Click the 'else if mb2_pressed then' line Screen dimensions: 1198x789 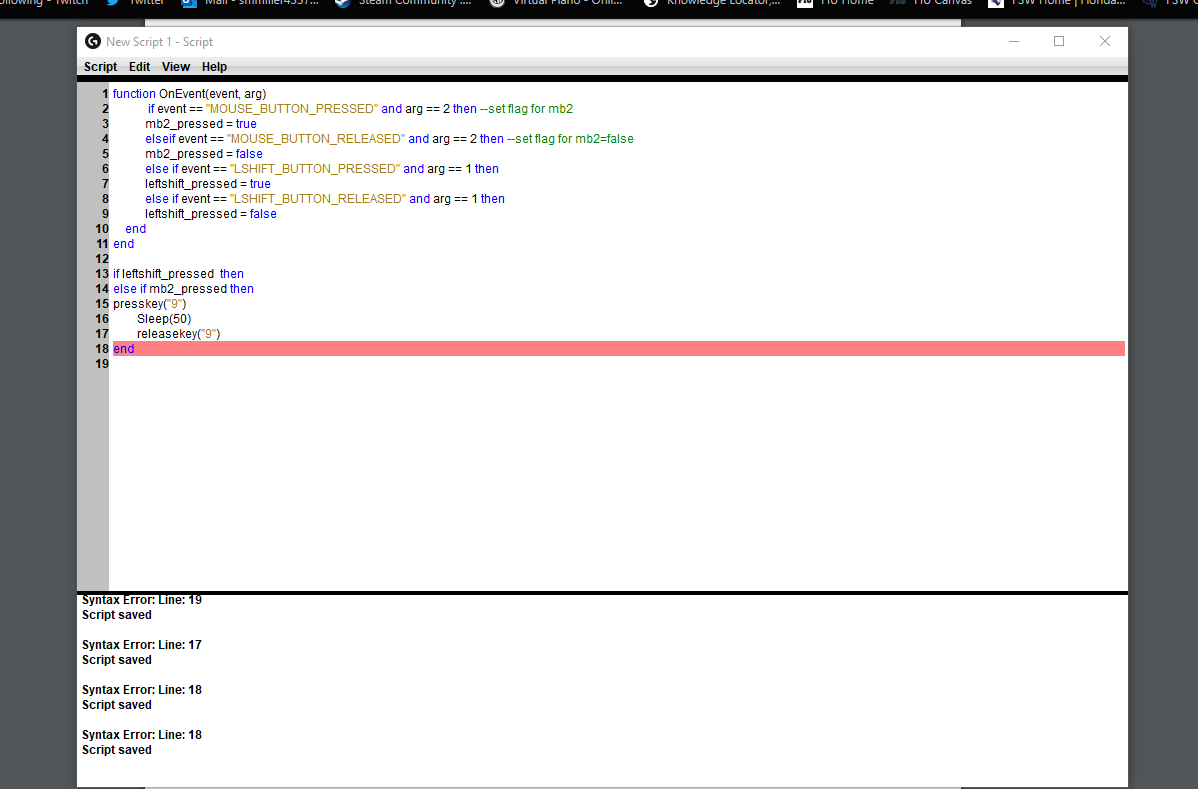coord(183,289)
